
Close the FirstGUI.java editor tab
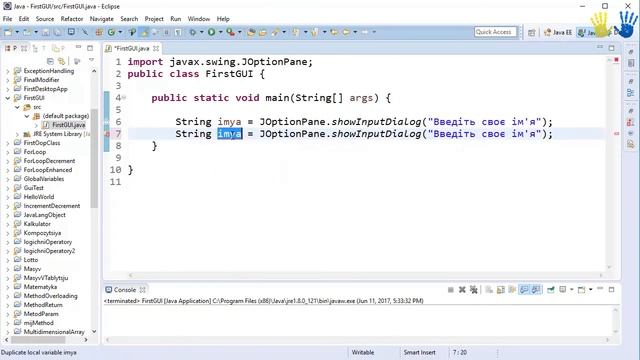pyautogui.click(x=156, y=48)
